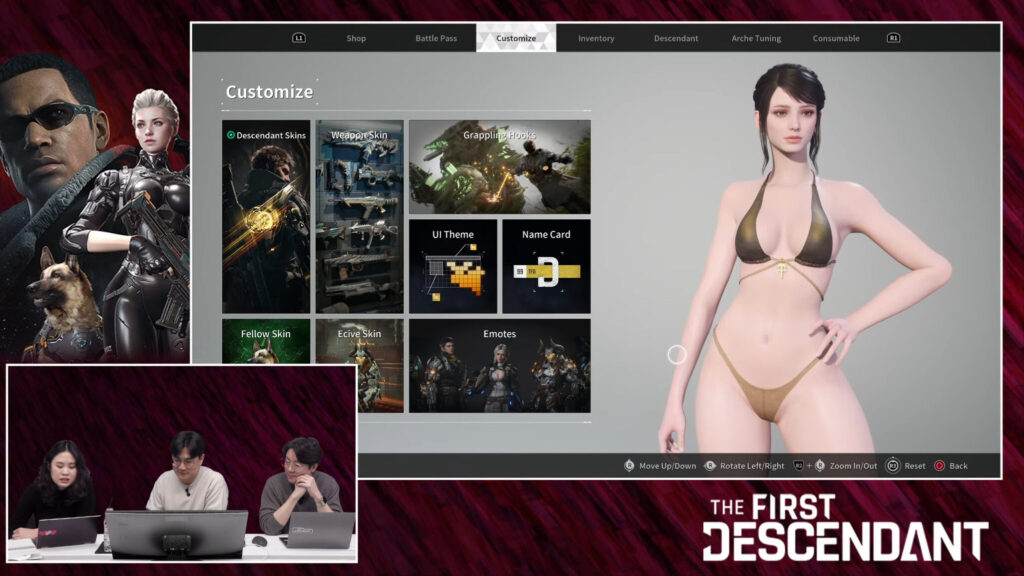Click the Move Up/Down stick icon

pos(629,466)
